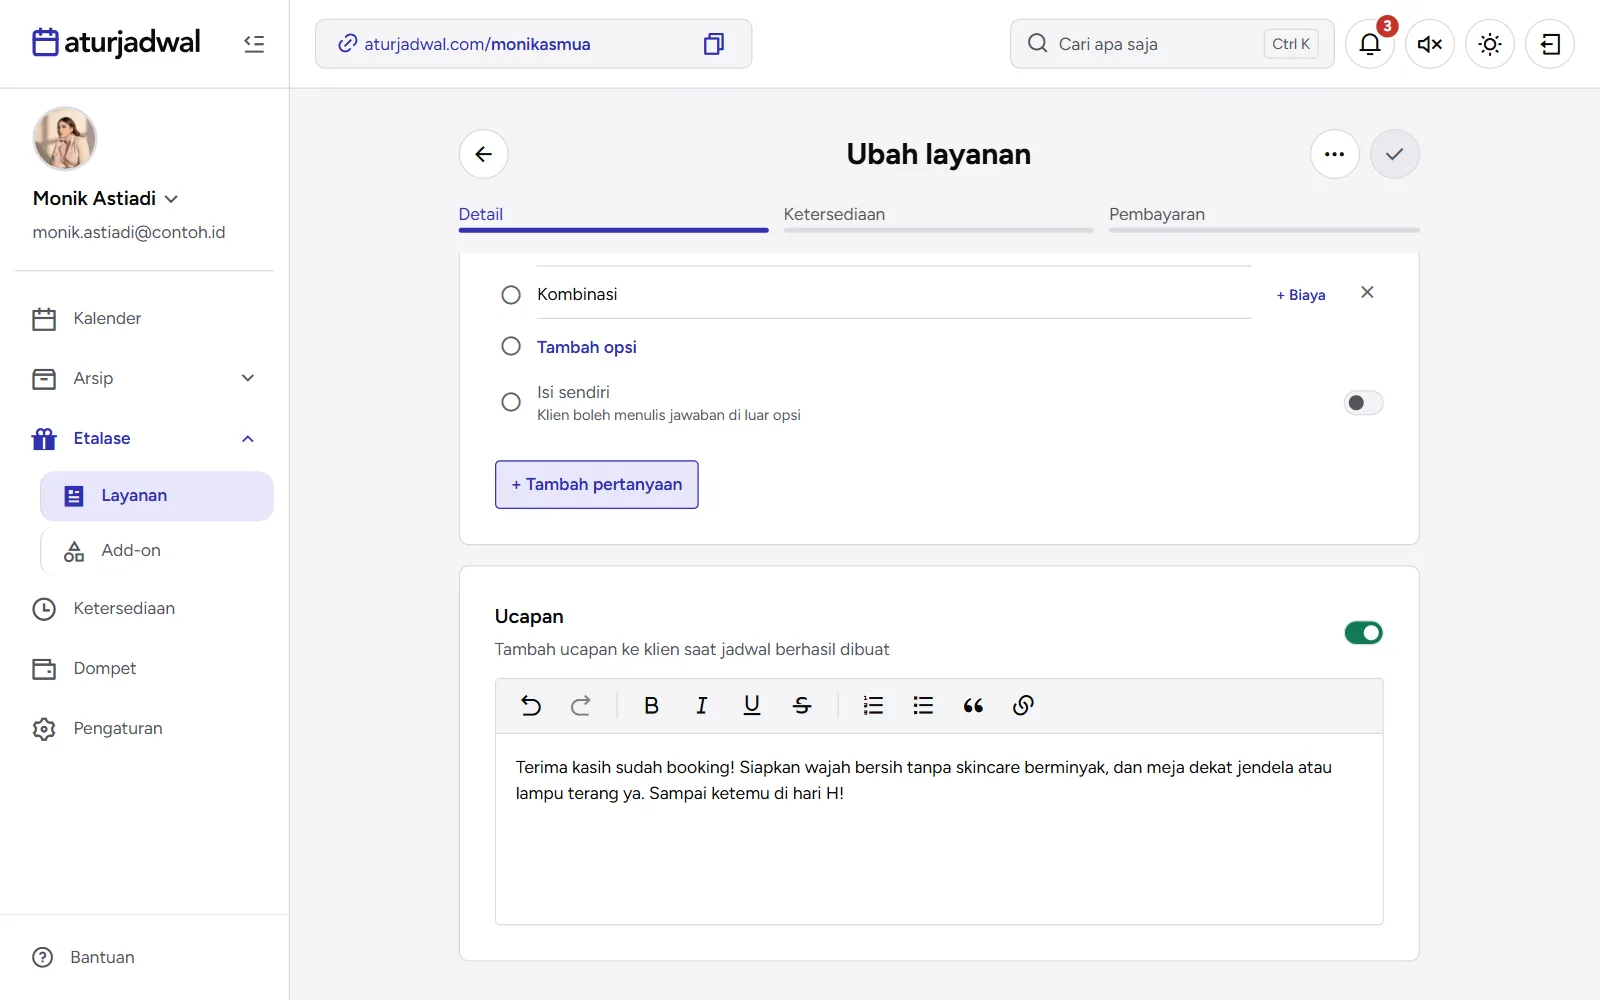Screen dimensions: 1600x1000
Task: Collapse the sidebar with the menu icon
Action: (x=254, y=44)
